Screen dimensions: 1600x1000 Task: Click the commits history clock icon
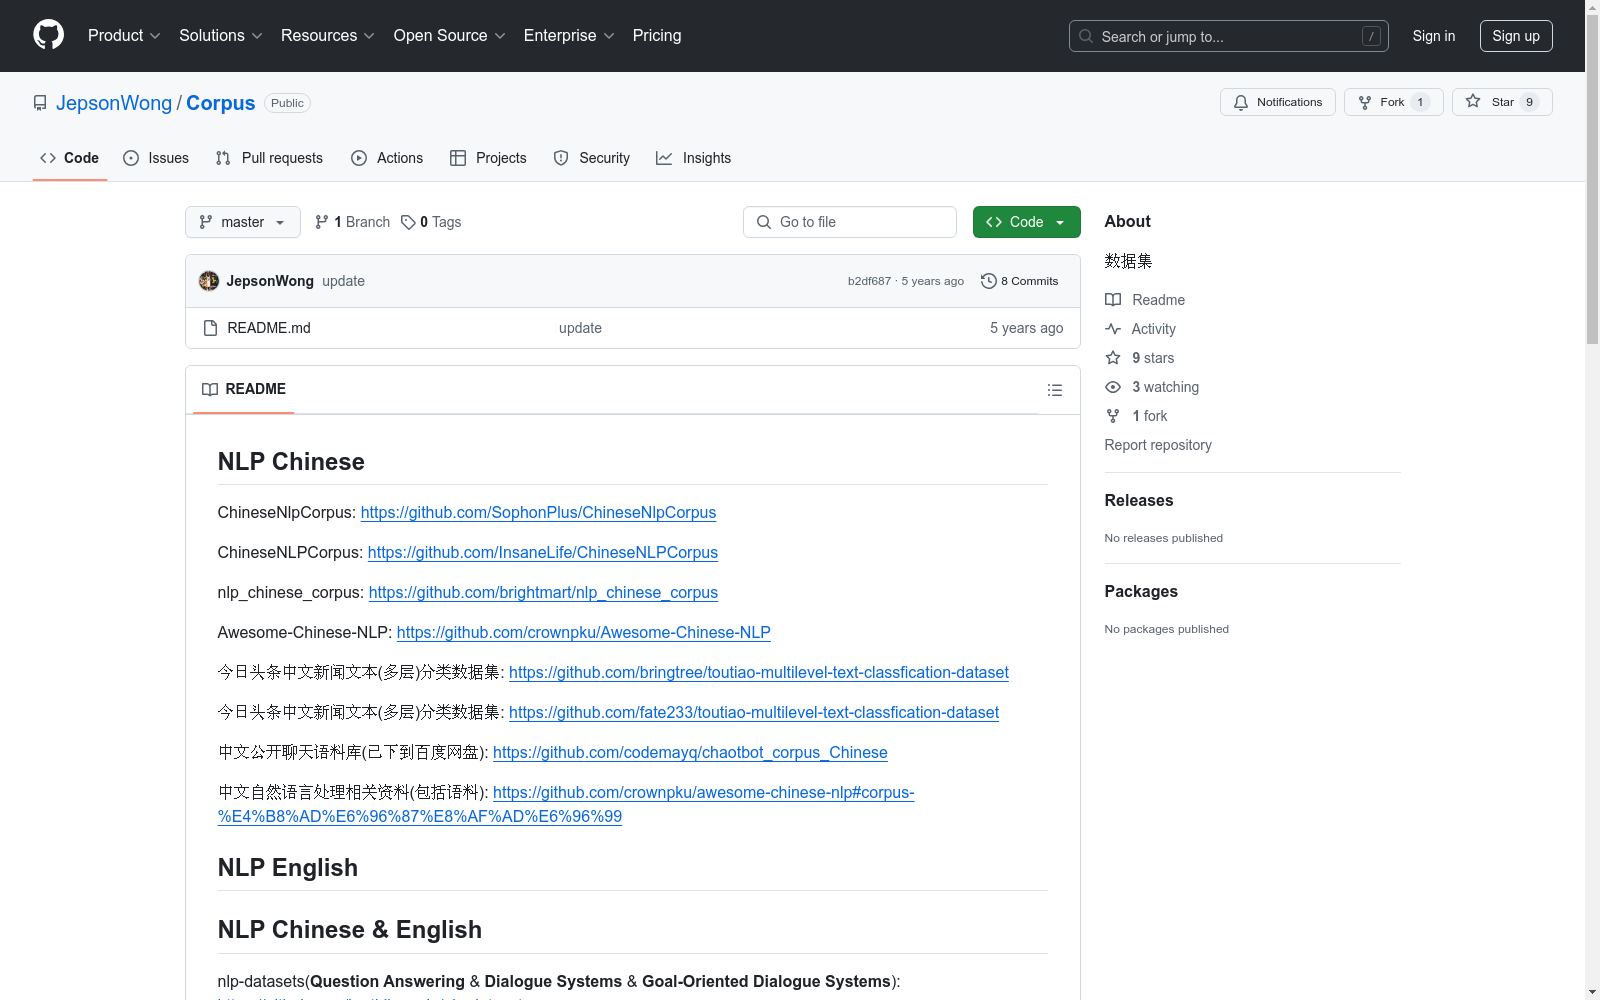click(989, 281)
